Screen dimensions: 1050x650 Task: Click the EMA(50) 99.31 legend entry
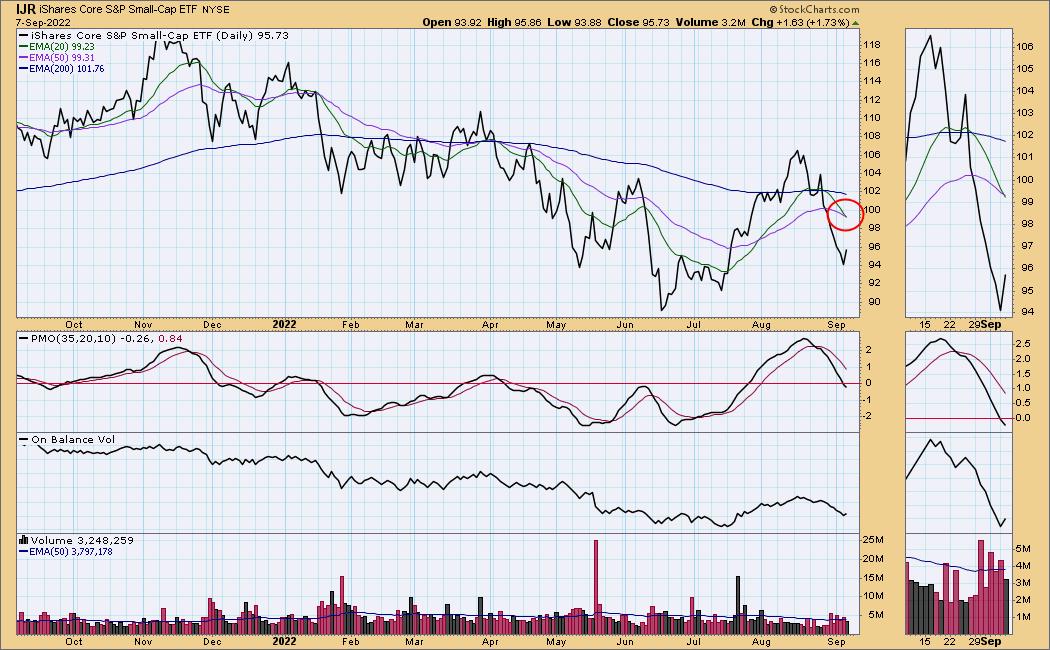62,58
